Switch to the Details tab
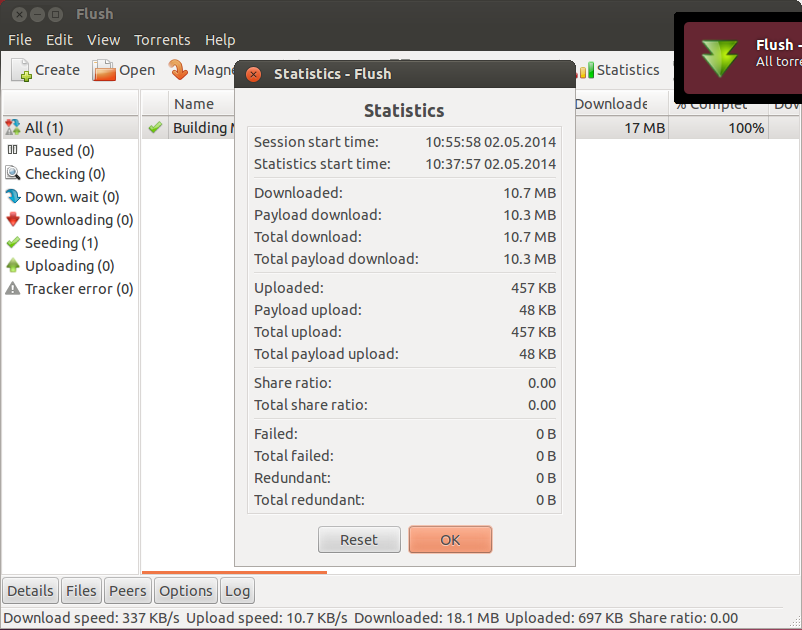The image size is (802, 630). click(30, 591)
